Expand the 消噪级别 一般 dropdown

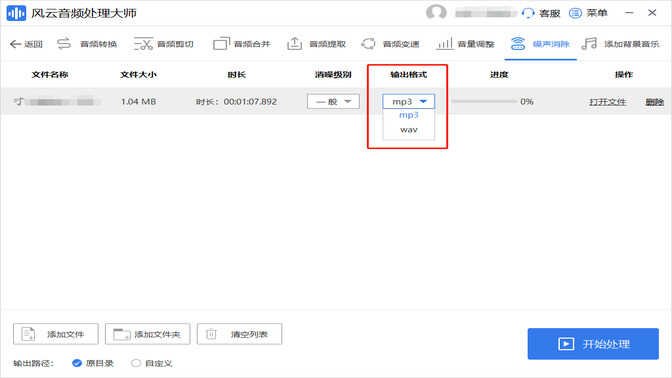[x=333, y=102]
